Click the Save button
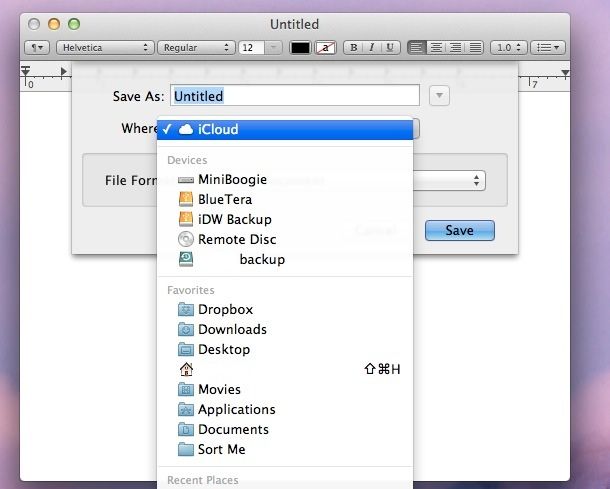The width and height of the screenshot is (610, 489). click(x=459, y=230)
